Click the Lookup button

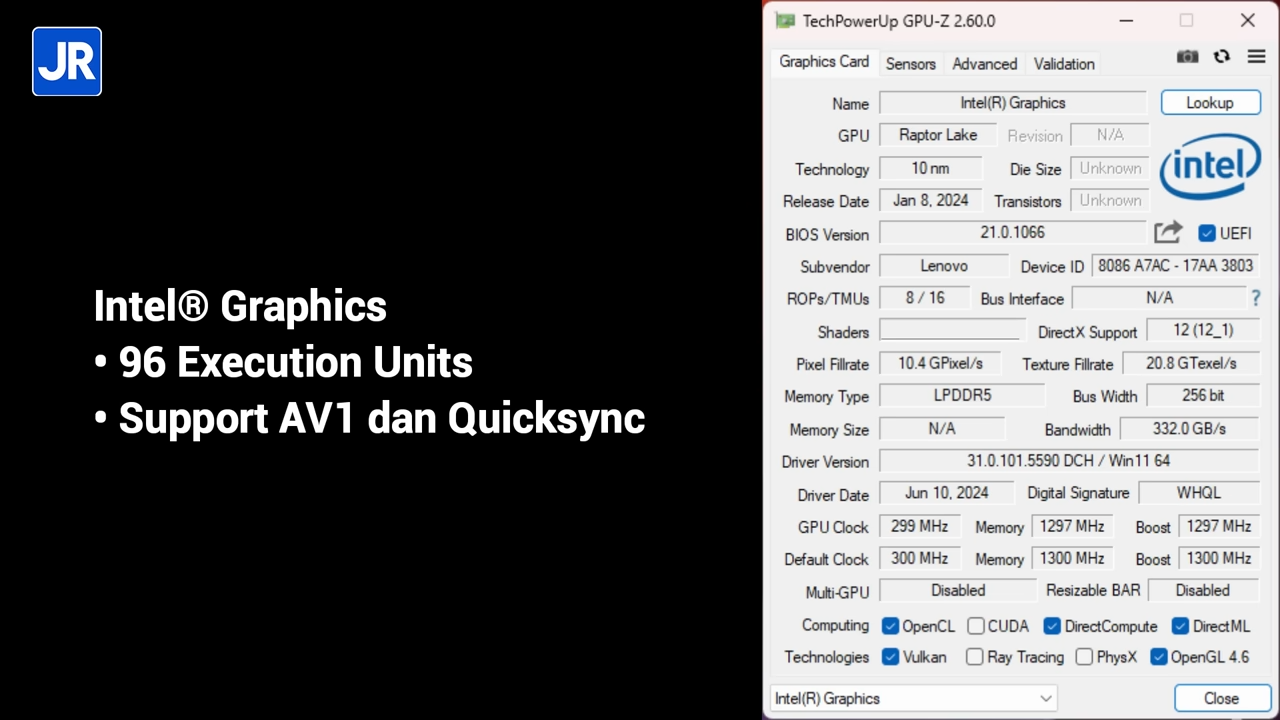pos(1210,102)
